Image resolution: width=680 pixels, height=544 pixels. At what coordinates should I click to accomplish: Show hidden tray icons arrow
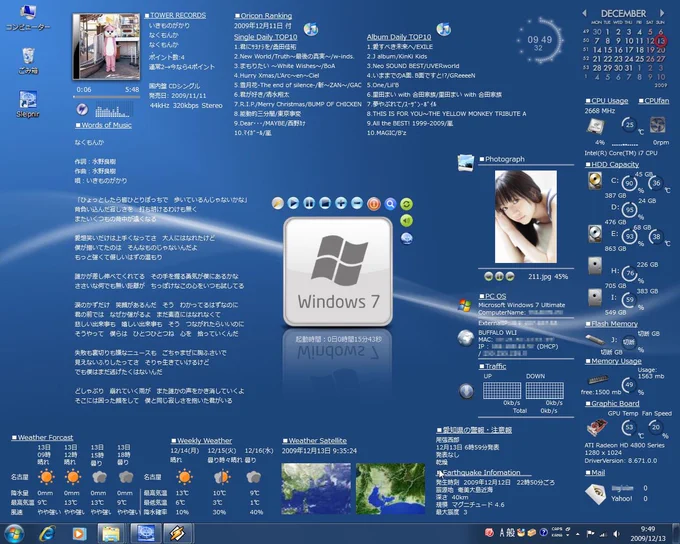point(578,534)
